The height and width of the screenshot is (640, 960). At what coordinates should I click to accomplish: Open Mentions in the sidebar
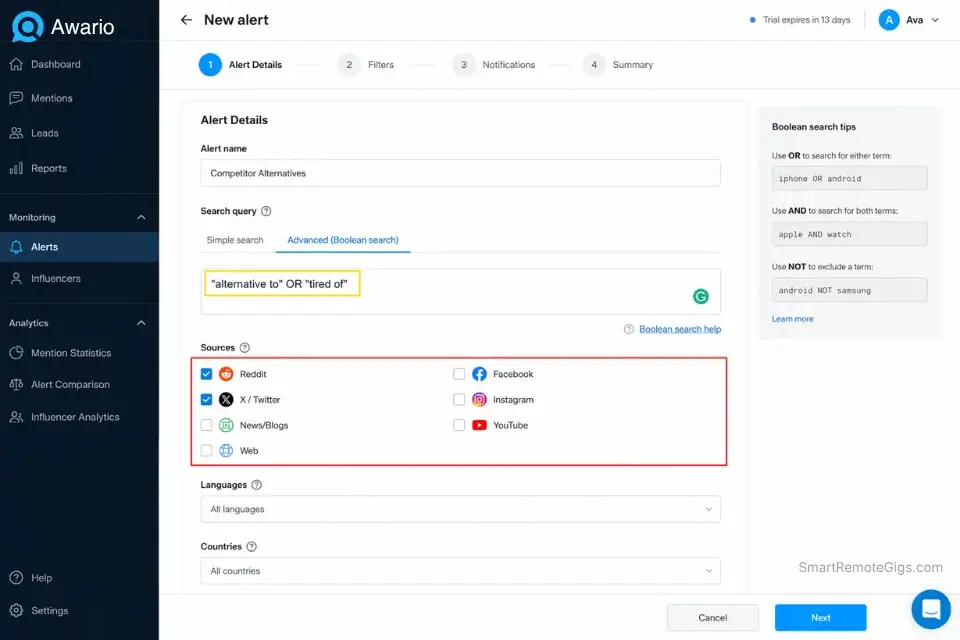pos(51,98)
